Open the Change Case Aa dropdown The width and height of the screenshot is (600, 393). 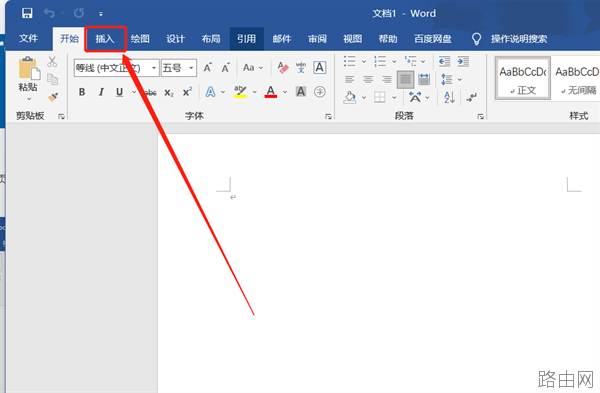(x=253, y=68)
